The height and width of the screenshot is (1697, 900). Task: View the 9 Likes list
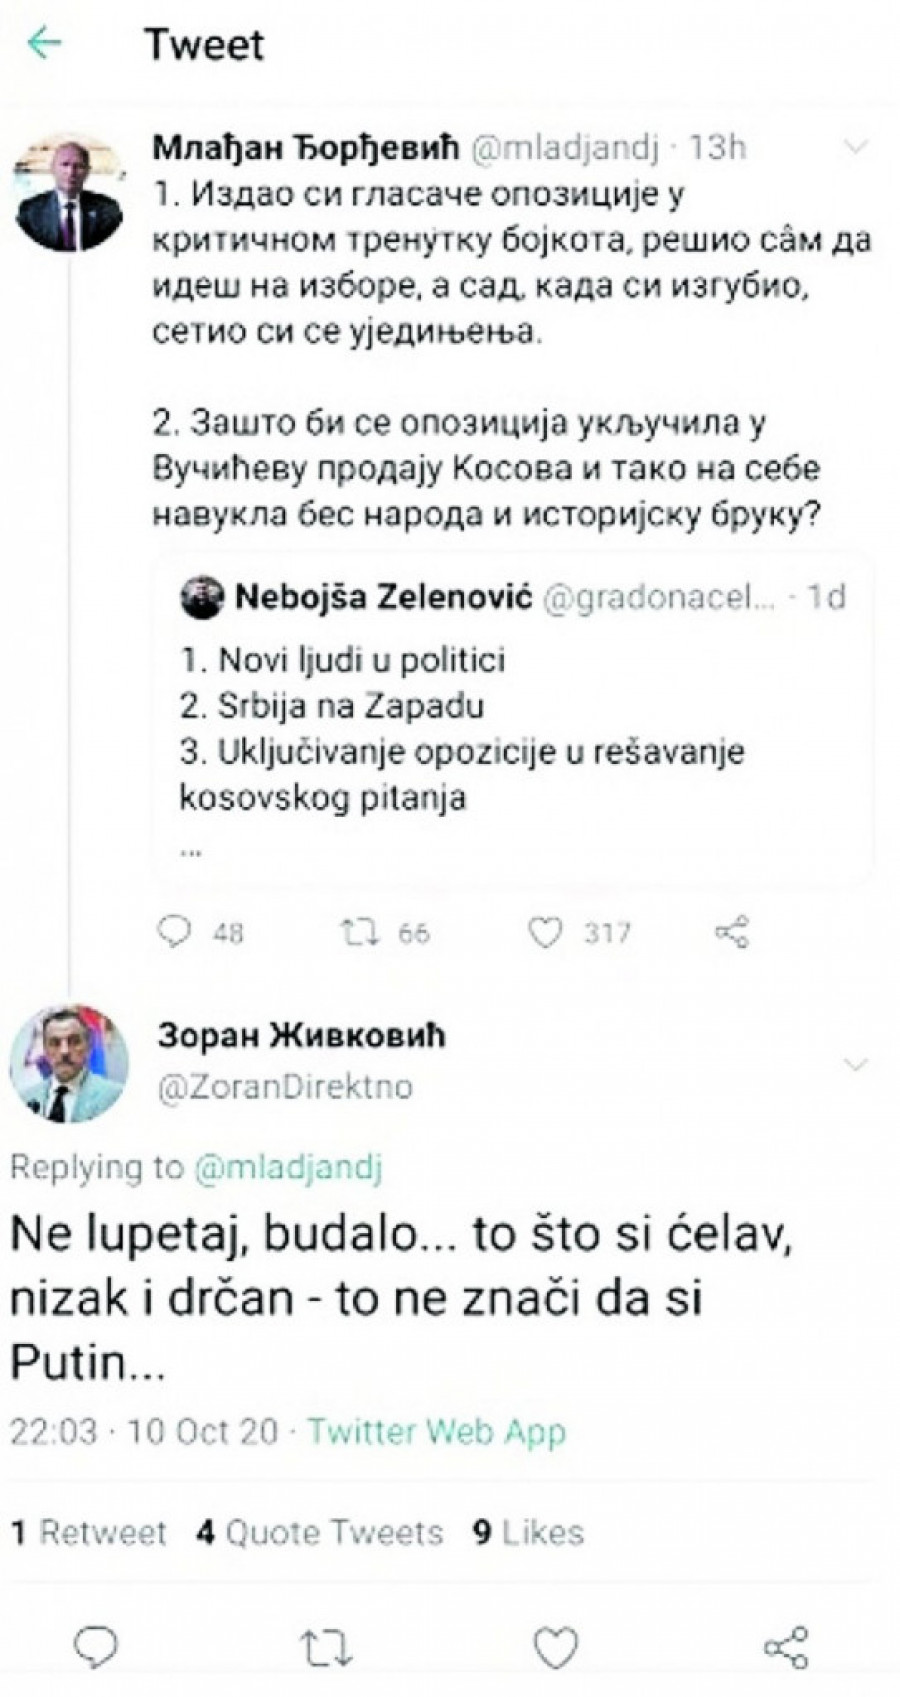[528, 1532]
